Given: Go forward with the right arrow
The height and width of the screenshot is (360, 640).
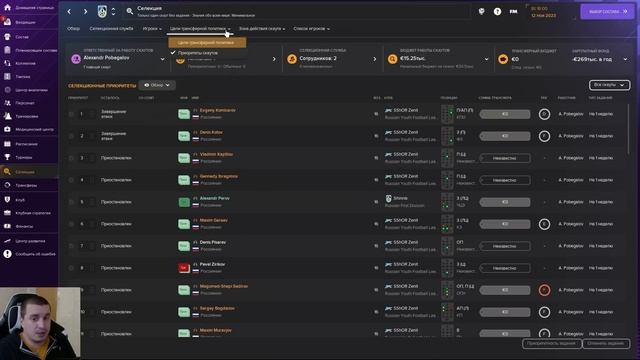Looking at the screenshot, I should (x=85, y=11).
